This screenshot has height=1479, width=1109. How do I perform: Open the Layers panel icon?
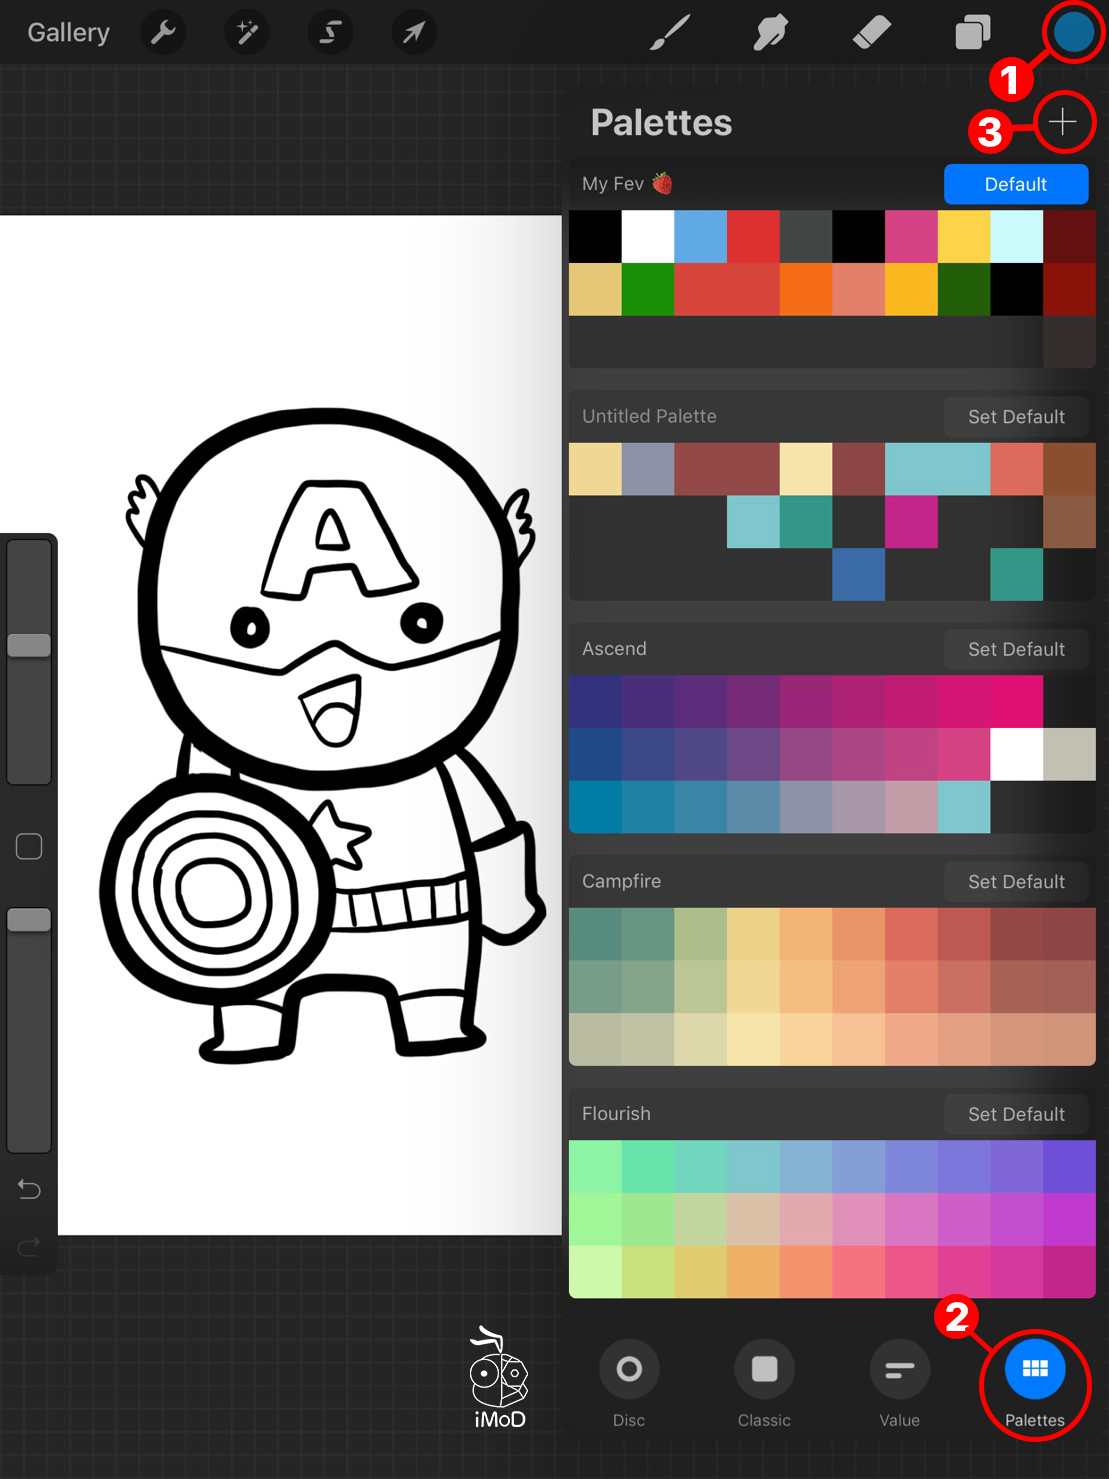(972, 33)
